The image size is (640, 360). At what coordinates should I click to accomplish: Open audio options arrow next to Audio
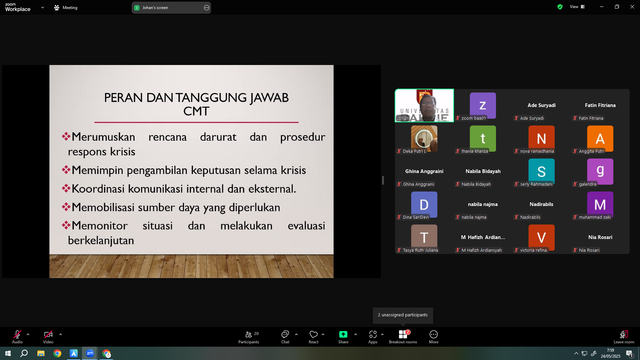[28, 334]
